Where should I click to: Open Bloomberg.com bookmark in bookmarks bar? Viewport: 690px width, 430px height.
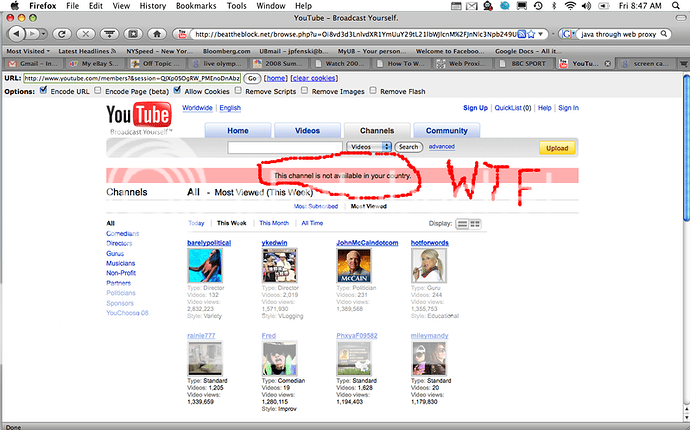[x=226, y=51]
